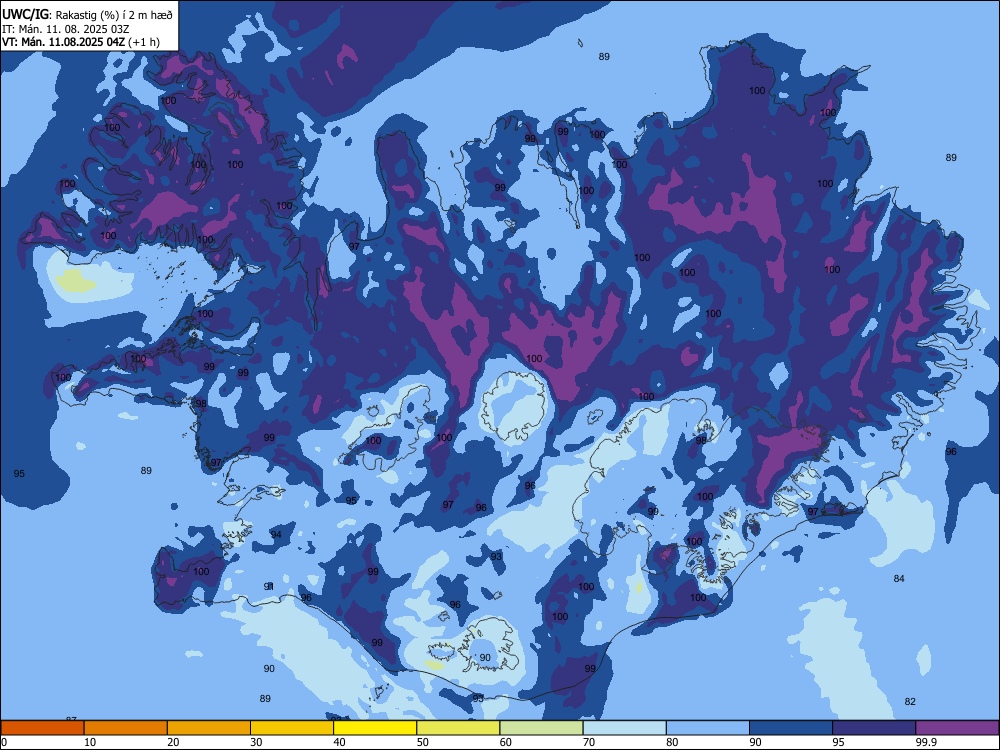This screenshot has width=1000, height=750.
Task: Select the indigo 95-99.9 legend swatch
Action: pyautogui.click(x=874, y=728)
